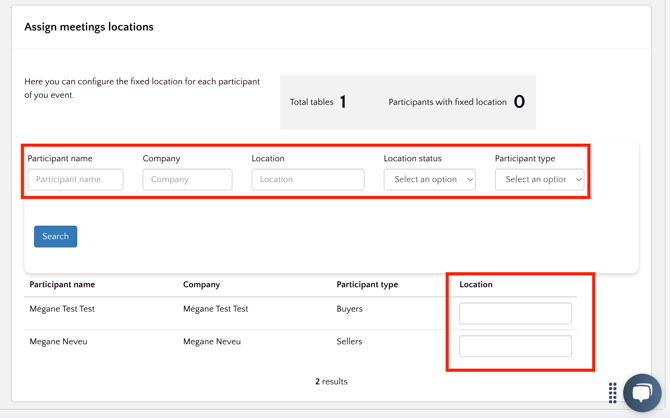670x418 pixels.
Task: Open the chat support widget icon
Action: 642,392
